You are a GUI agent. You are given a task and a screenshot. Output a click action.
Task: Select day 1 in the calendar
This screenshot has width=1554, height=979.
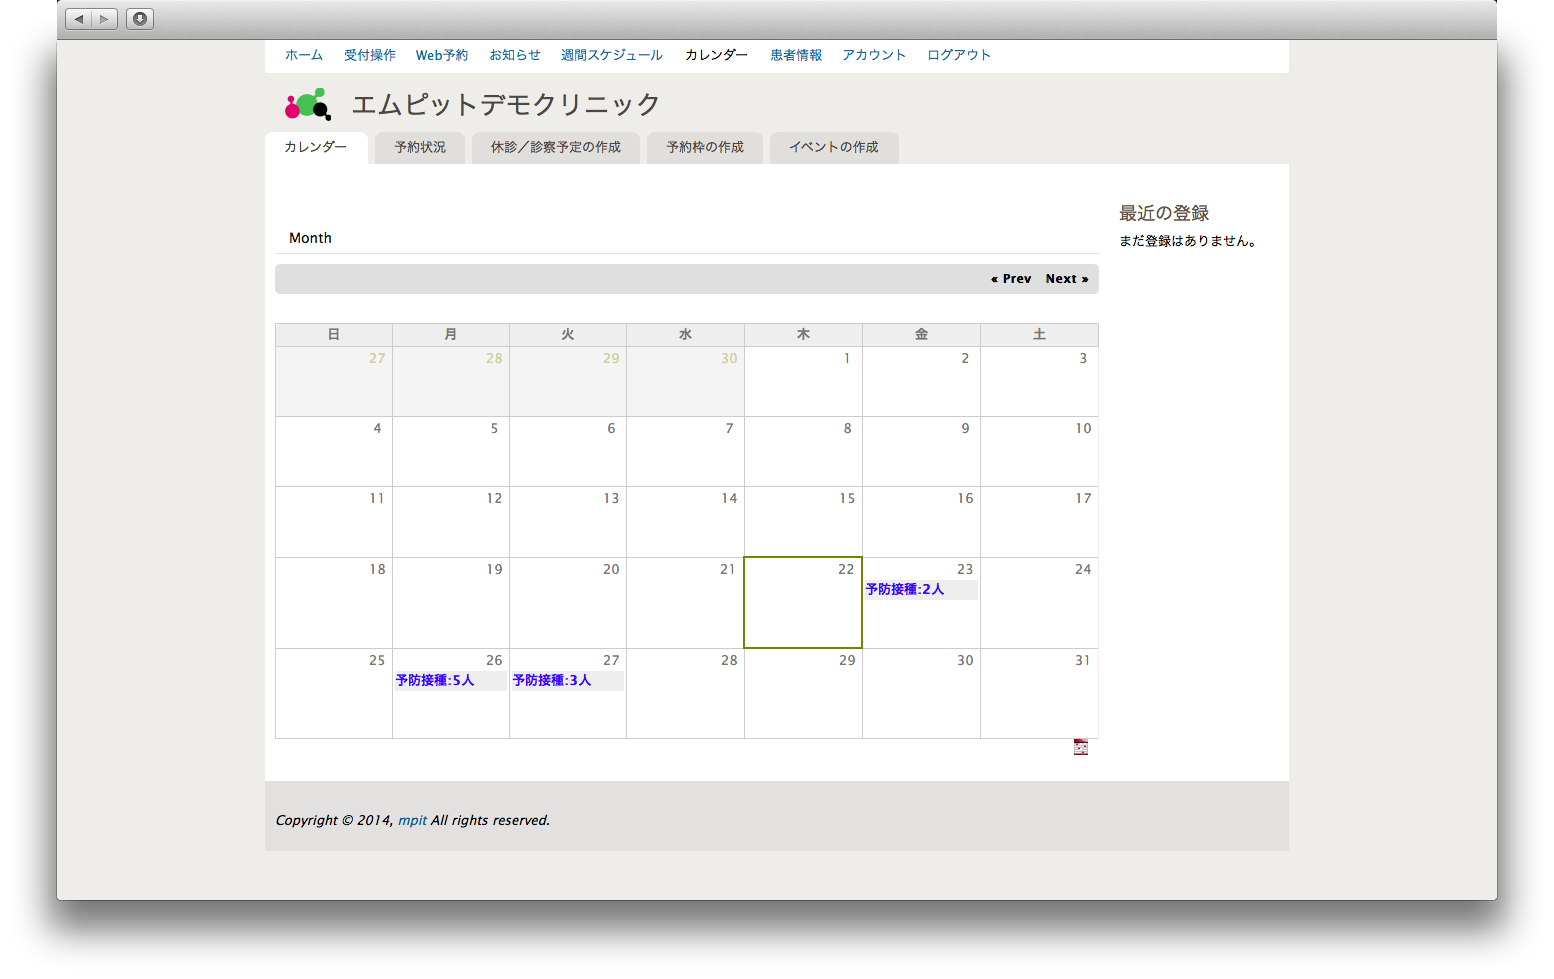tap(803, 381)
